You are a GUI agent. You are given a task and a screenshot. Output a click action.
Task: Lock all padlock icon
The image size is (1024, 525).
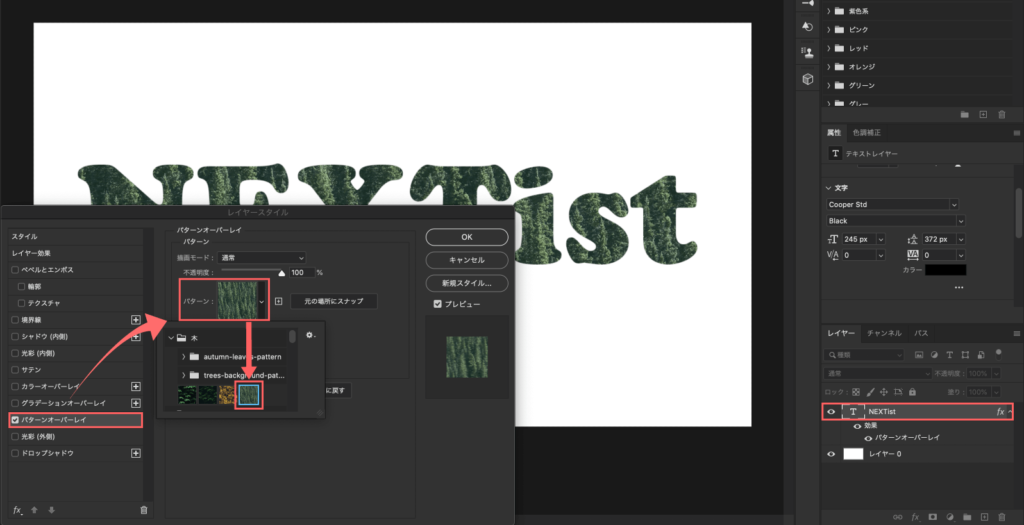pos(912,392)
